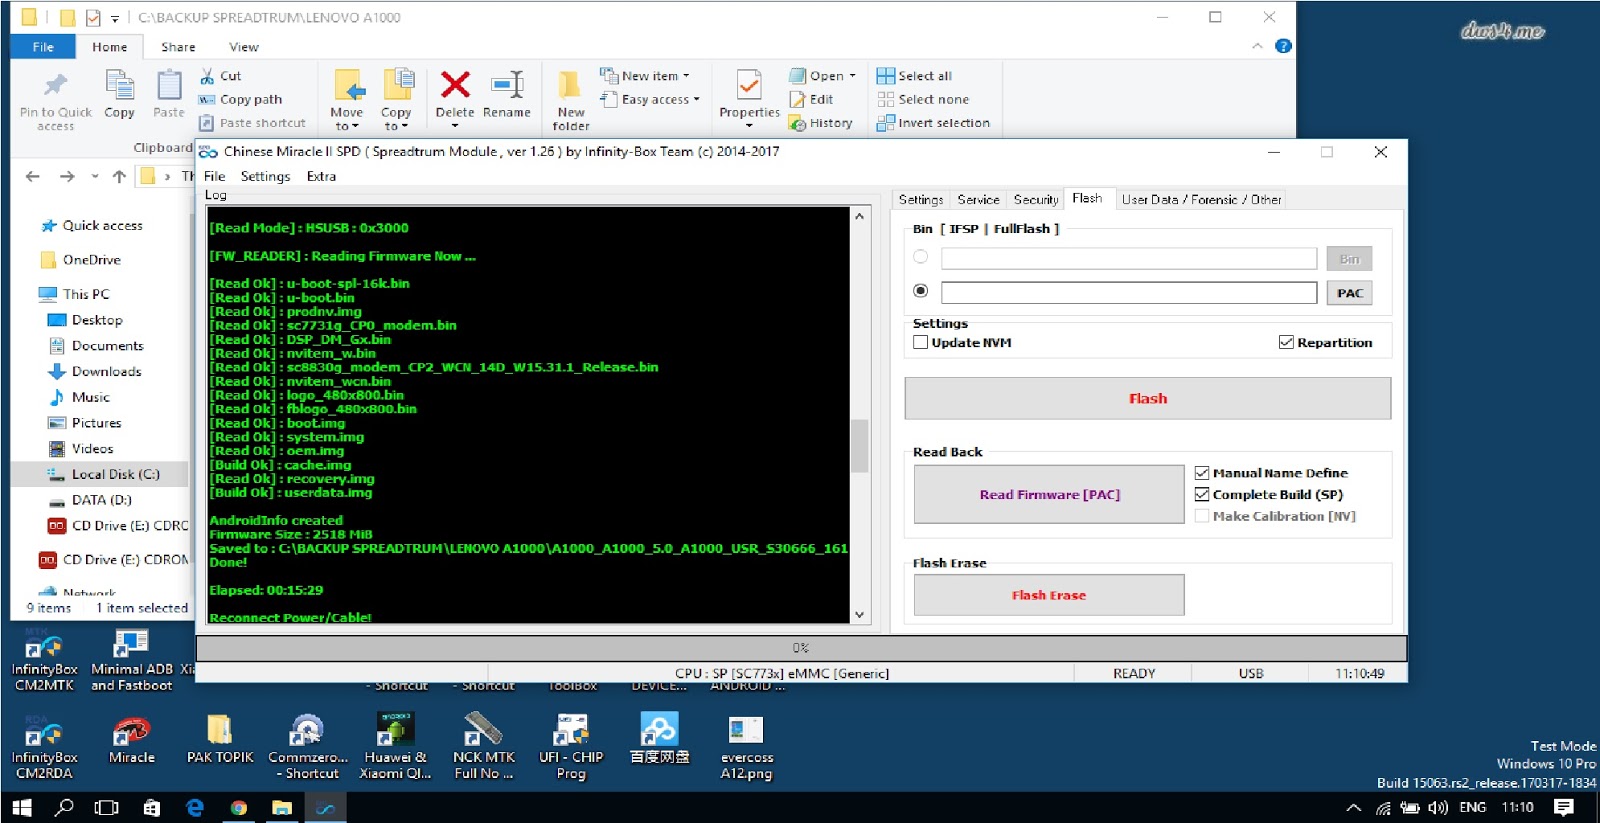Image resolution: width=1600 pixels, height=823 pixels.
Task: Collapse the Explorer ribbon with the chevron
Action: (1257, 46)
